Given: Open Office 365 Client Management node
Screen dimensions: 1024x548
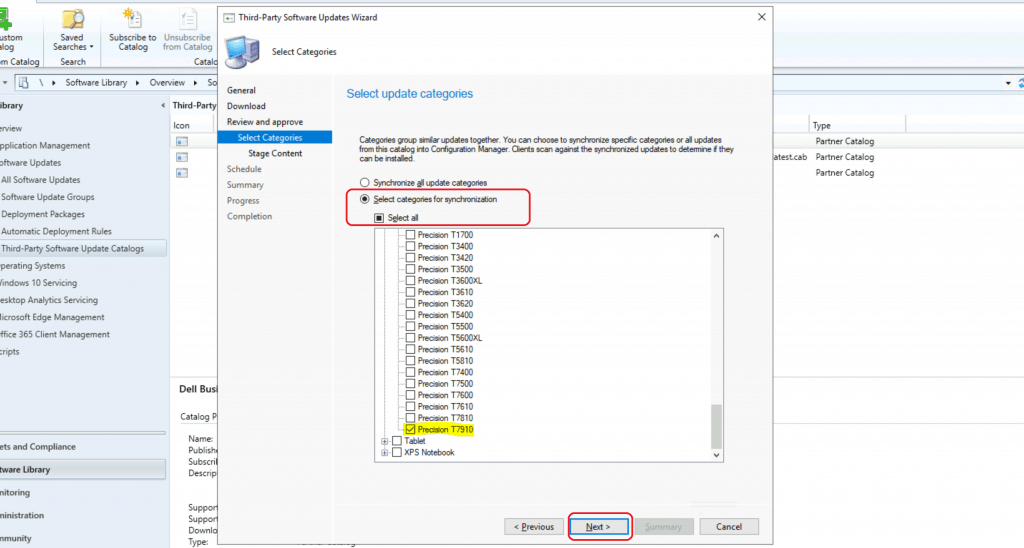Looking at the screenshot, I should click(x=55, y=334).
